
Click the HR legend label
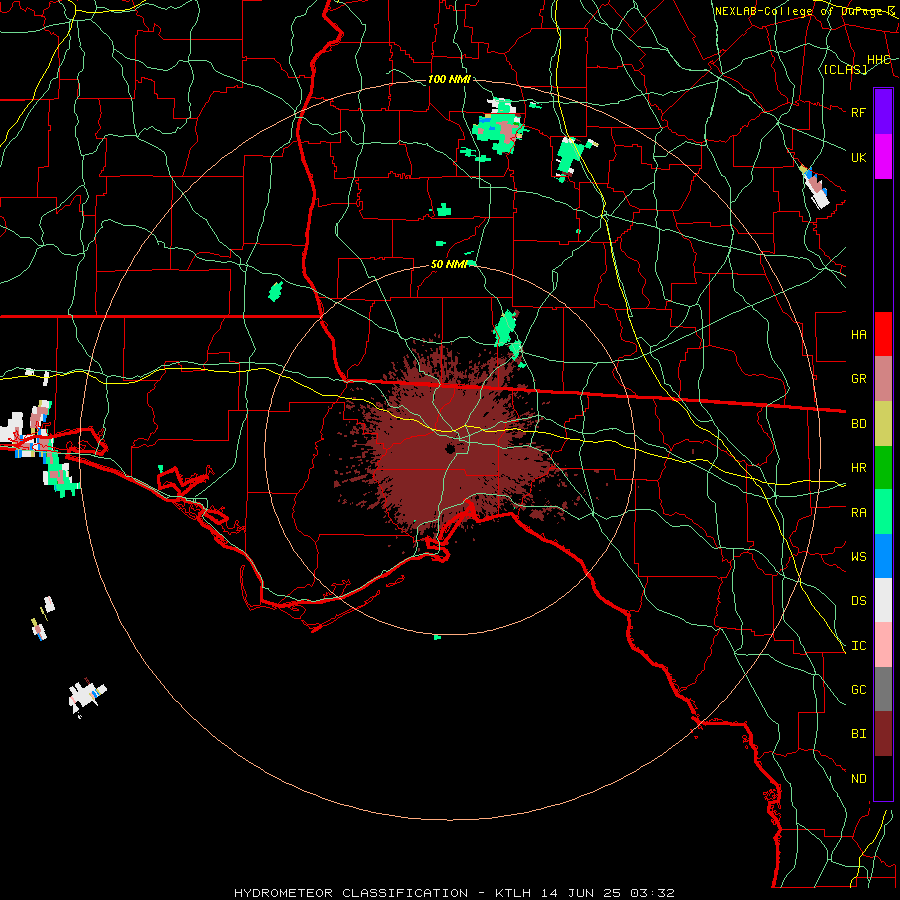pos(859,468)
